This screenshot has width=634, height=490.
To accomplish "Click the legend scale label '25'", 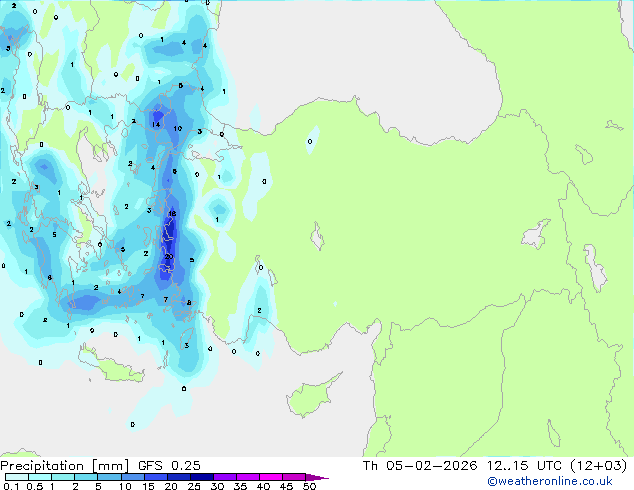I will coord(194,486).
